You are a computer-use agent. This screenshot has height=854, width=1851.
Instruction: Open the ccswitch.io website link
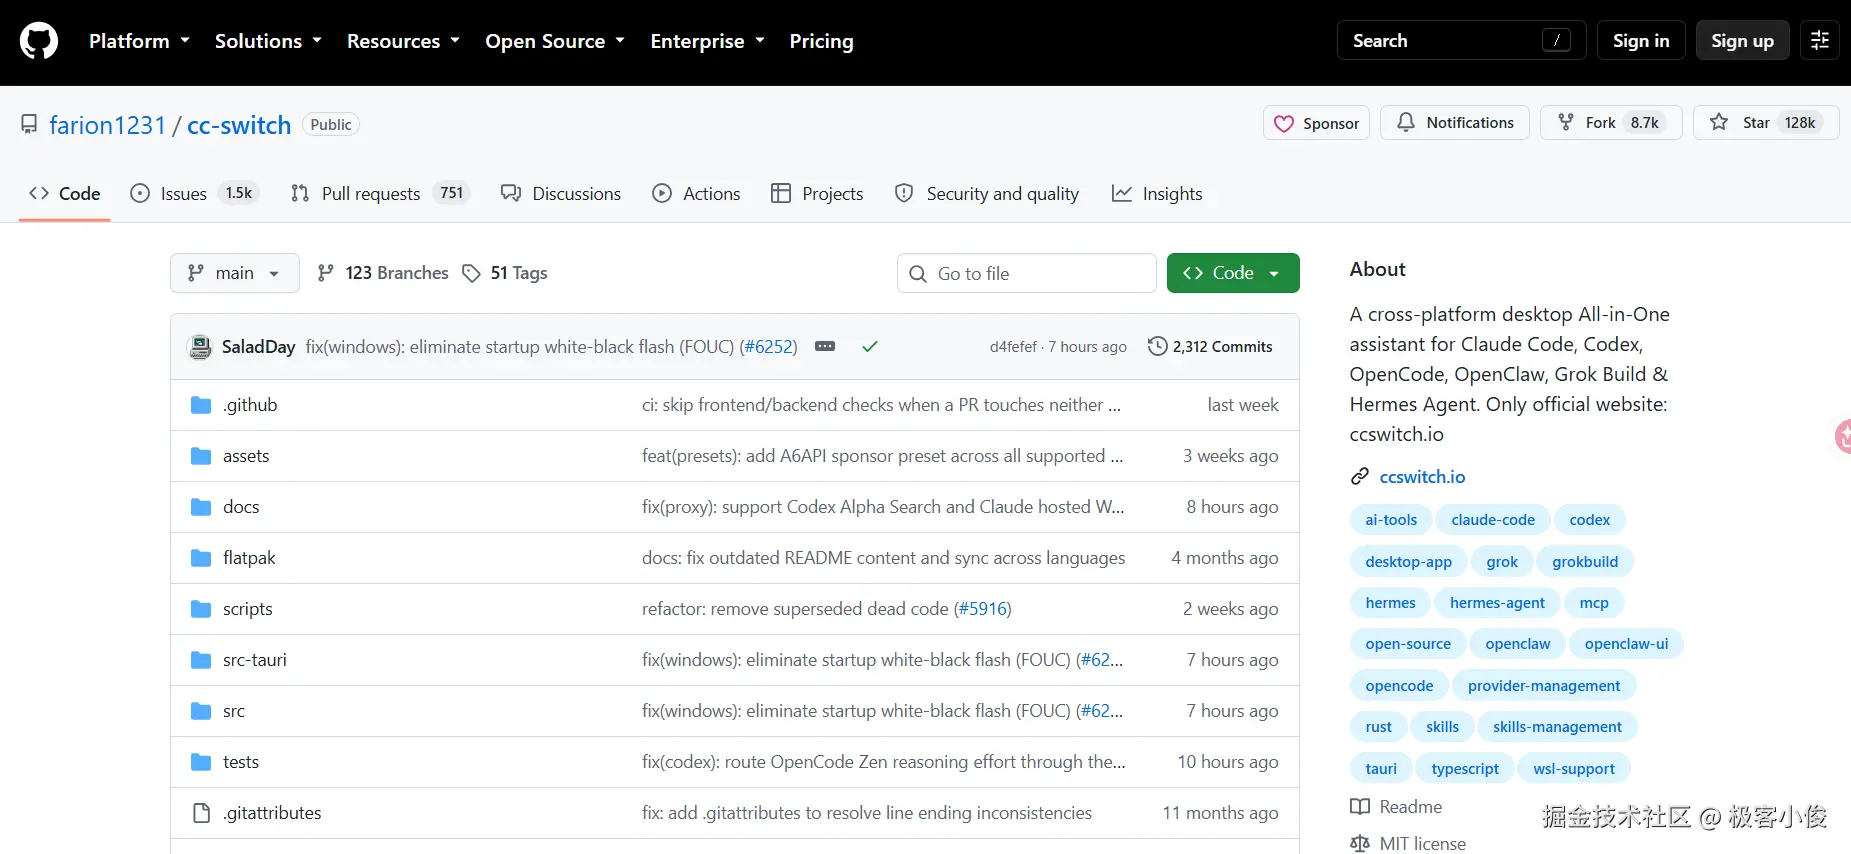pos(1422,477)
